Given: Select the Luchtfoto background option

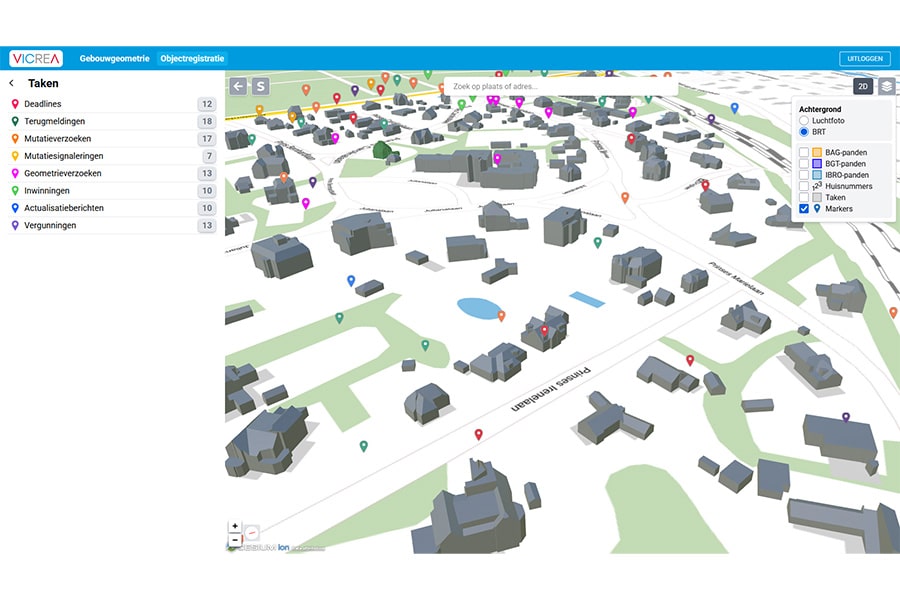Looking at the screenshot, I should point(804,120).
